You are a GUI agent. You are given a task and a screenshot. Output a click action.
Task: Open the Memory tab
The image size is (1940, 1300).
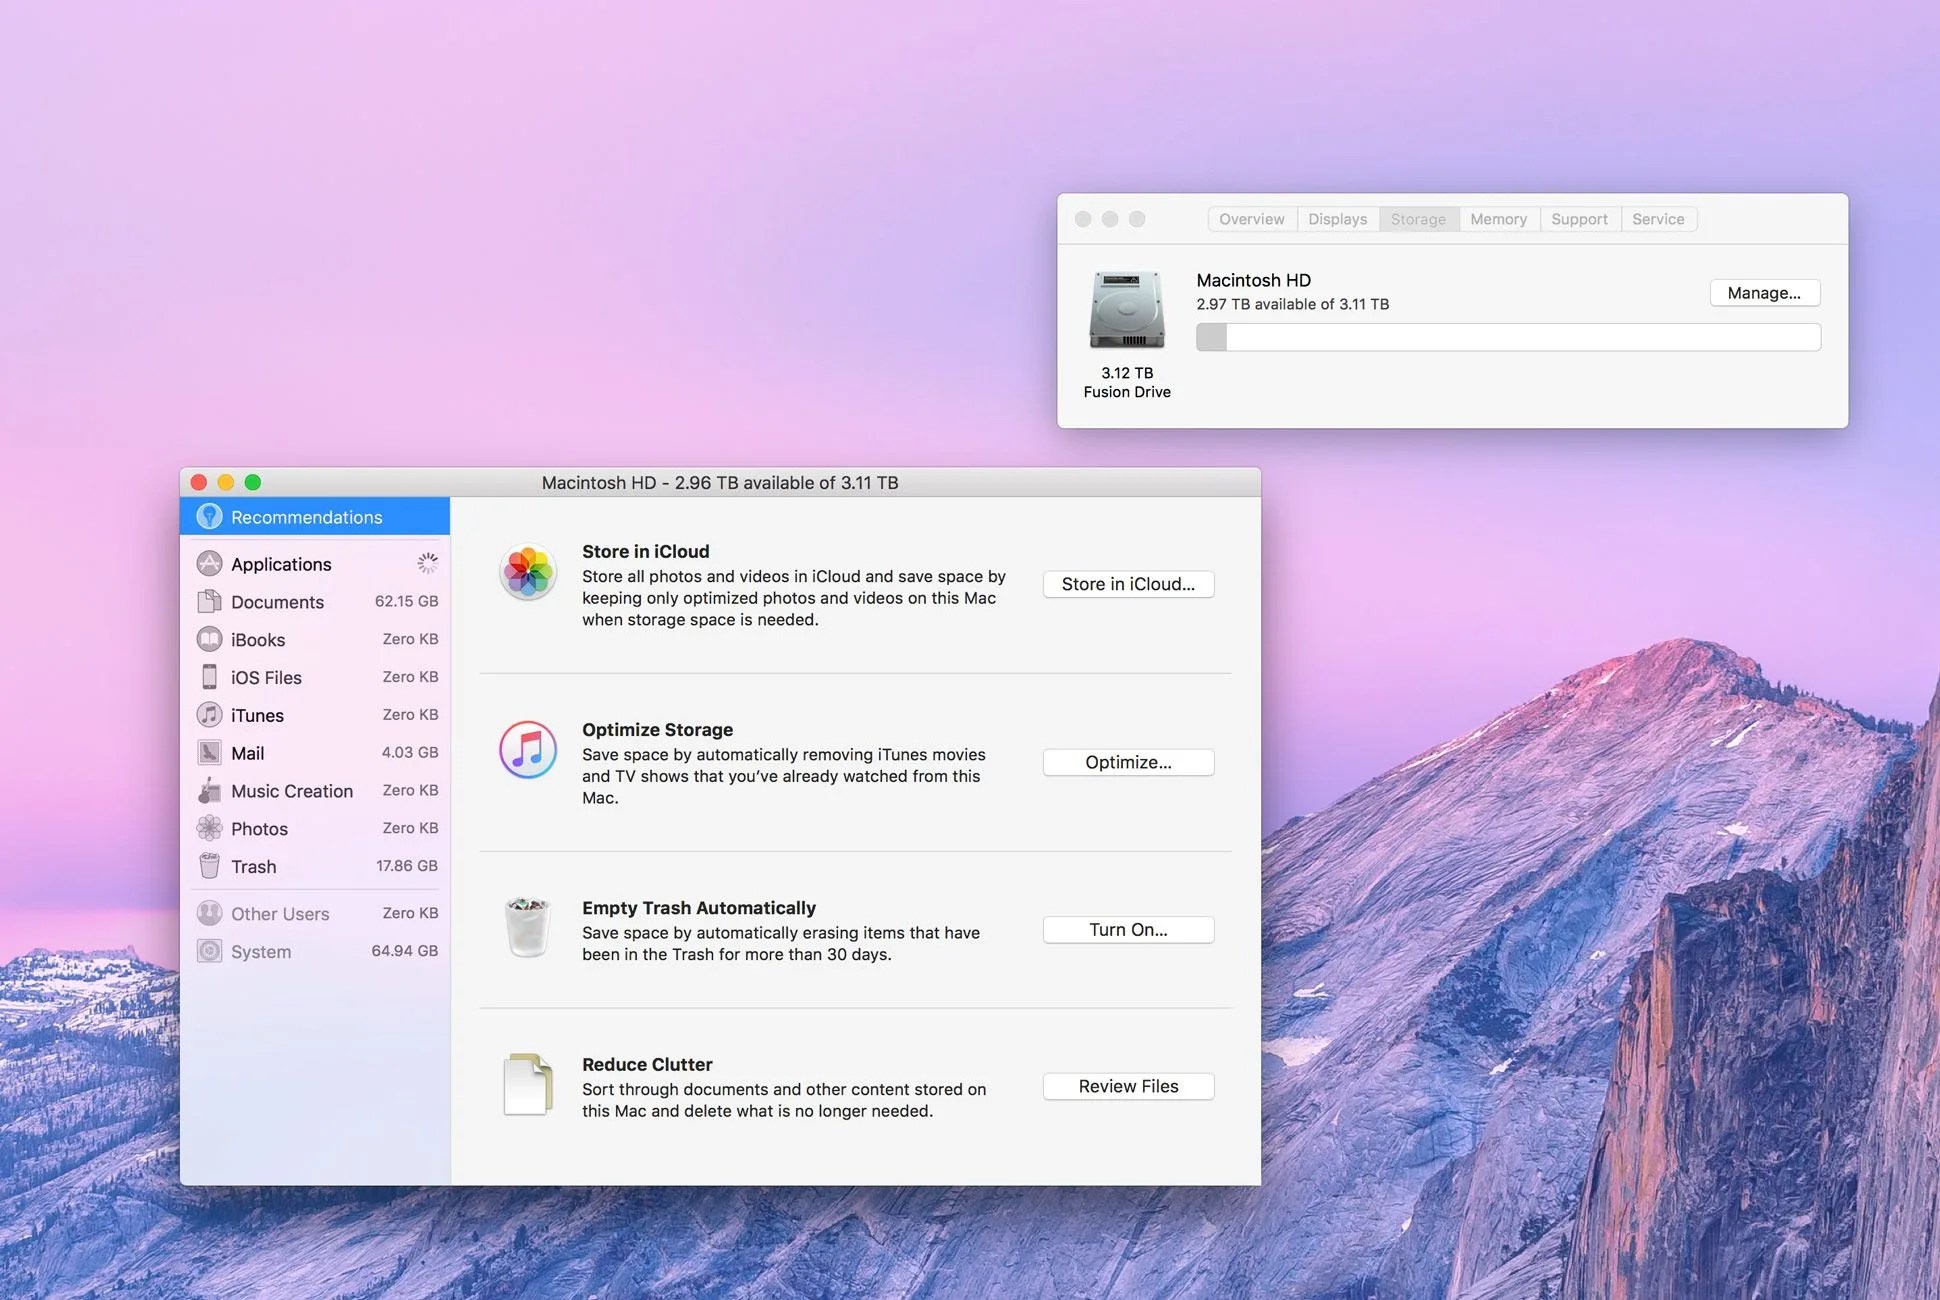pos(1499,219)
